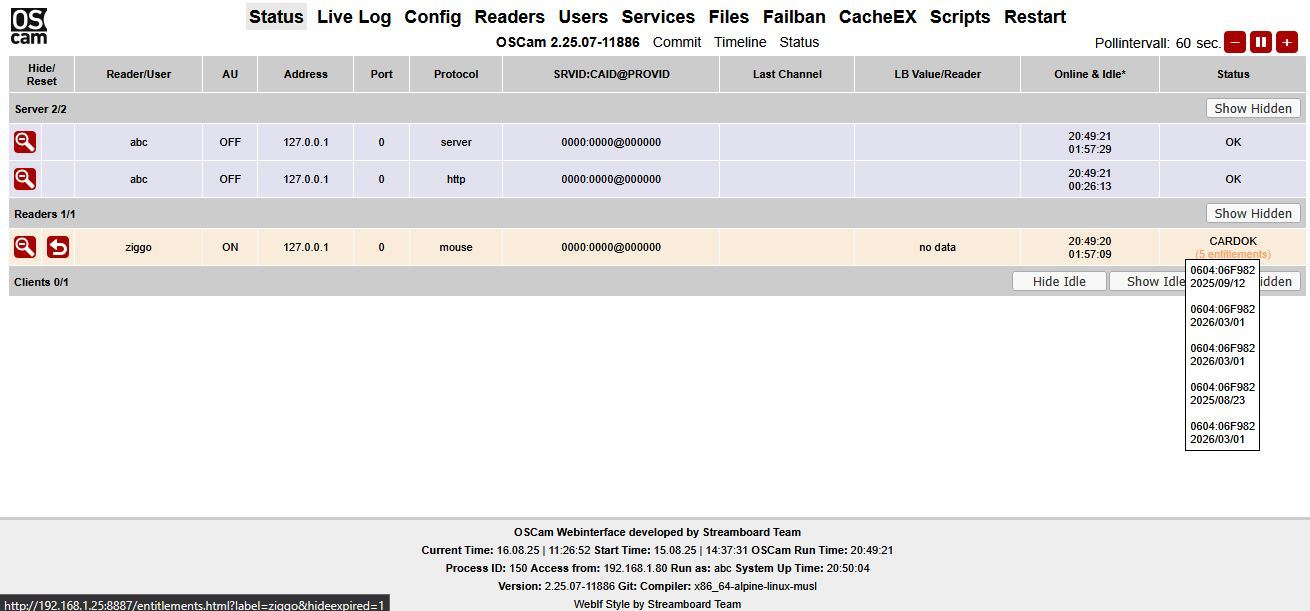Click the OK status in http row

click(1233, 179)
